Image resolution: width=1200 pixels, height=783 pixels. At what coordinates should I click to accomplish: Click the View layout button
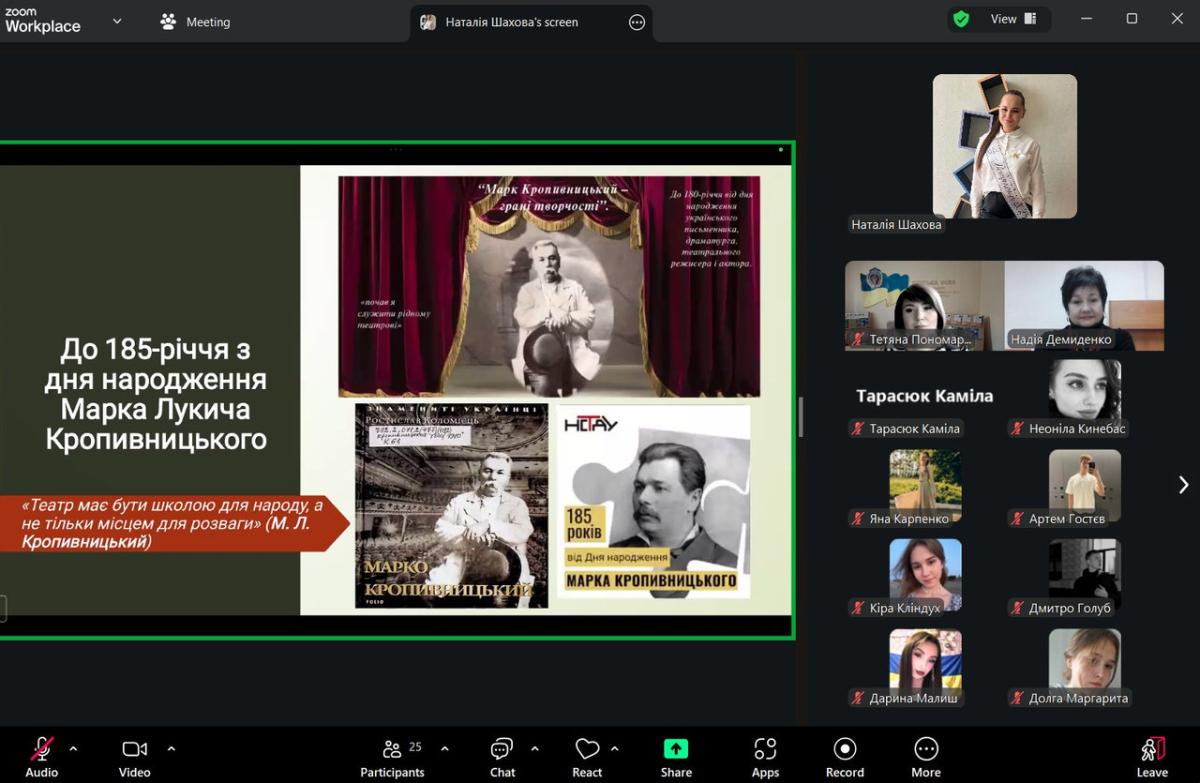tap(1012, 19)
